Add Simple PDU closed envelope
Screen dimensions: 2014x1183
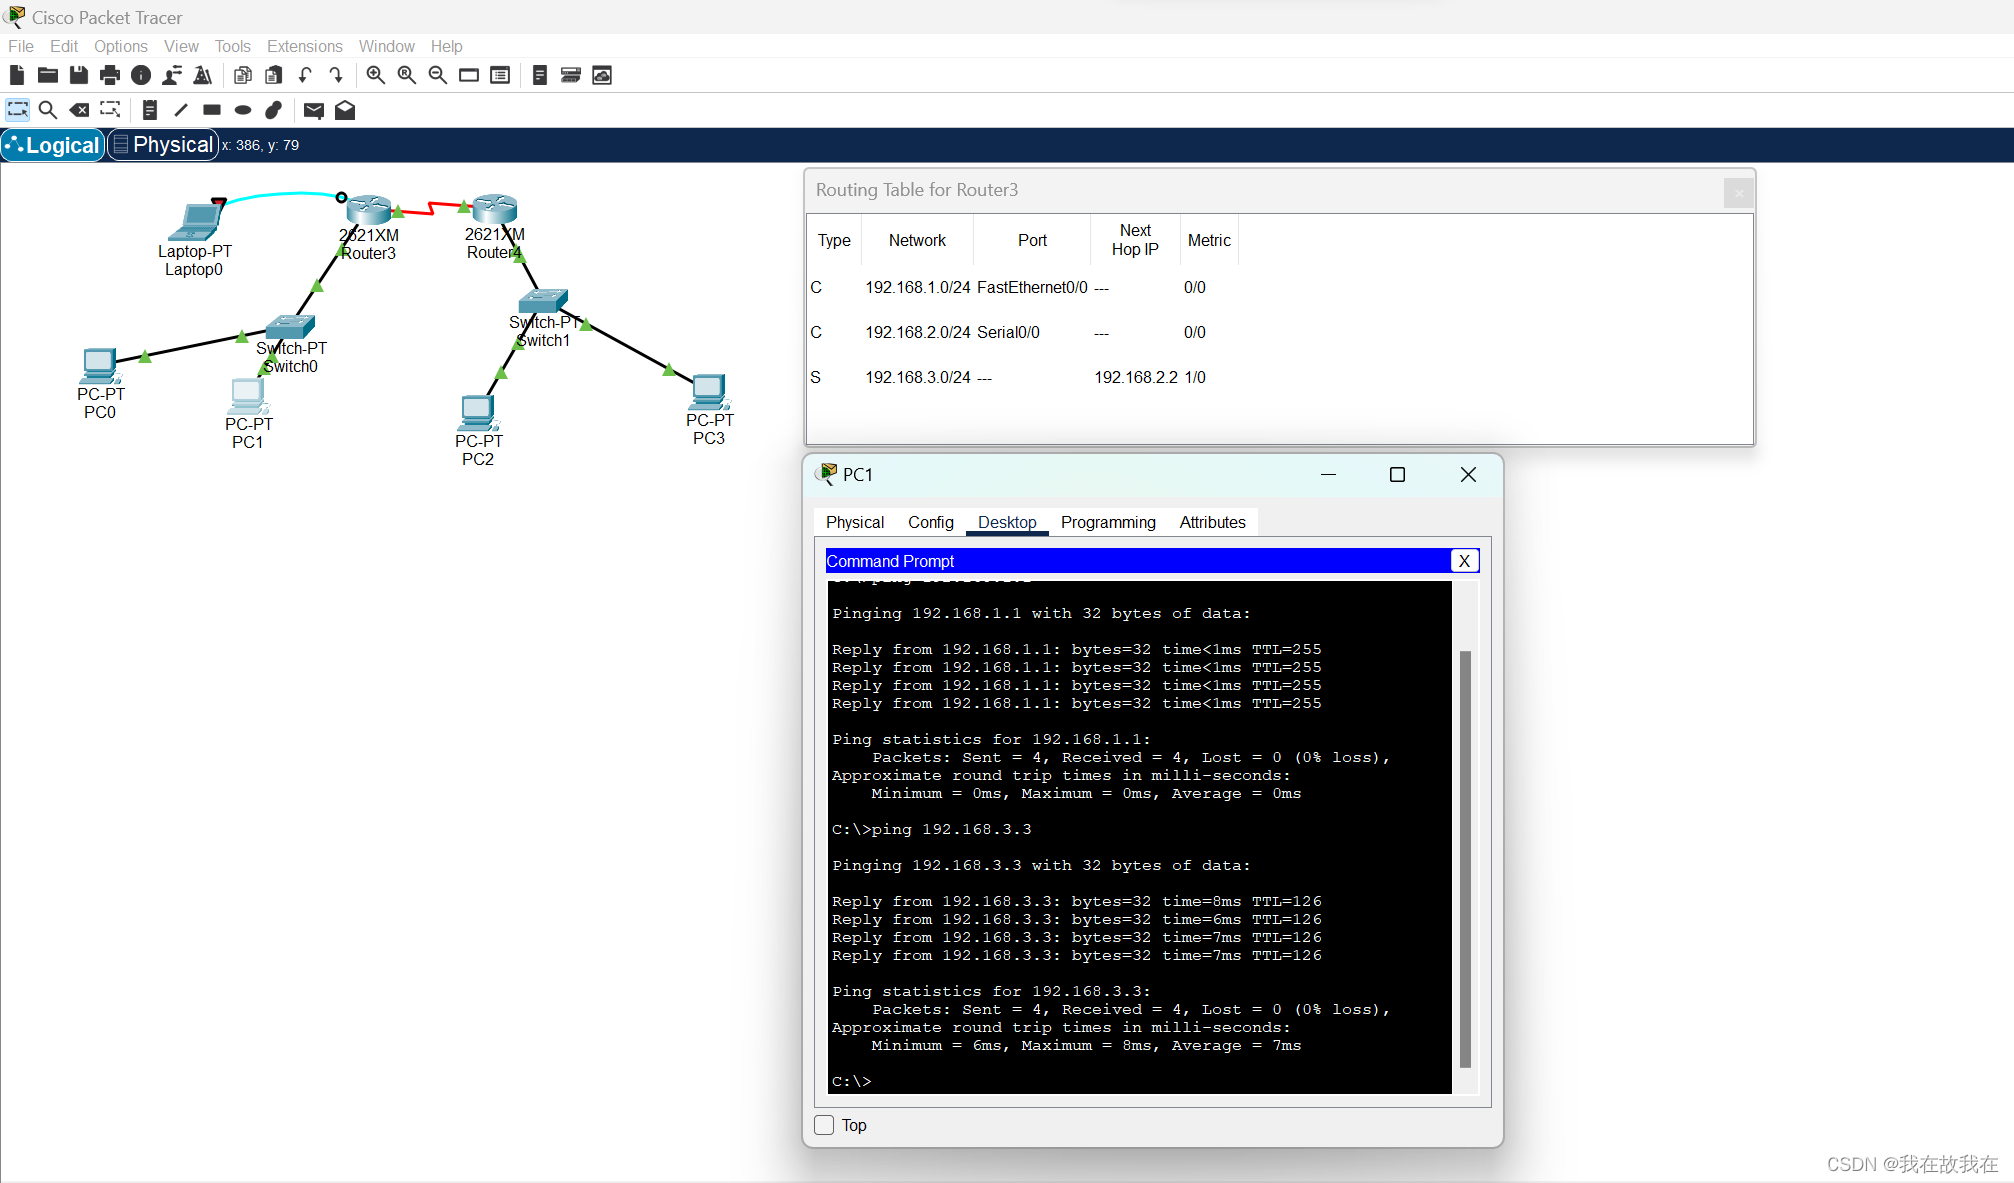(x=314, y=110)
